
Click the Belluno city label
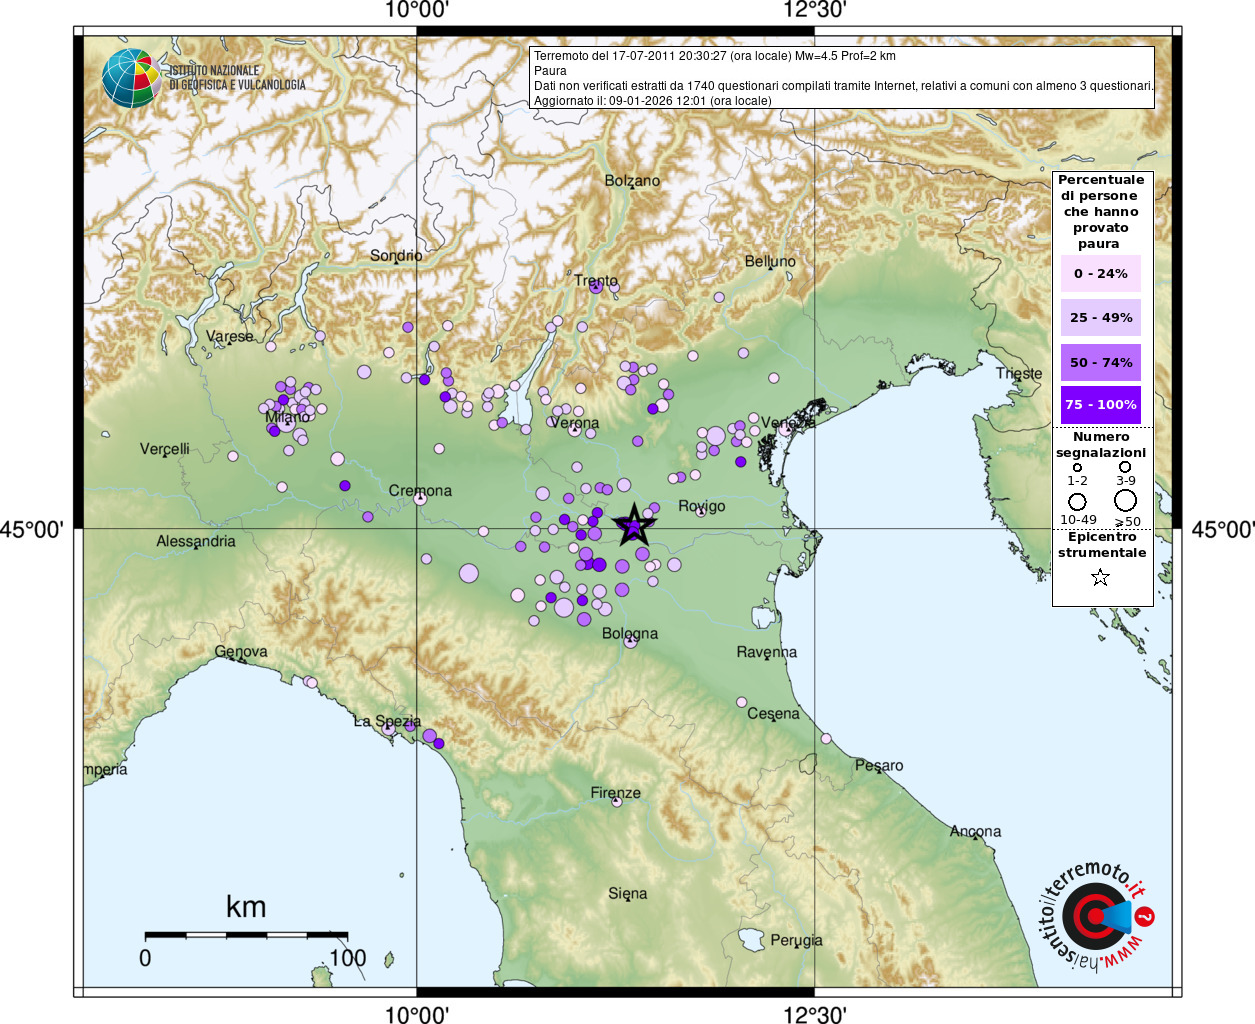coord(770,262)
